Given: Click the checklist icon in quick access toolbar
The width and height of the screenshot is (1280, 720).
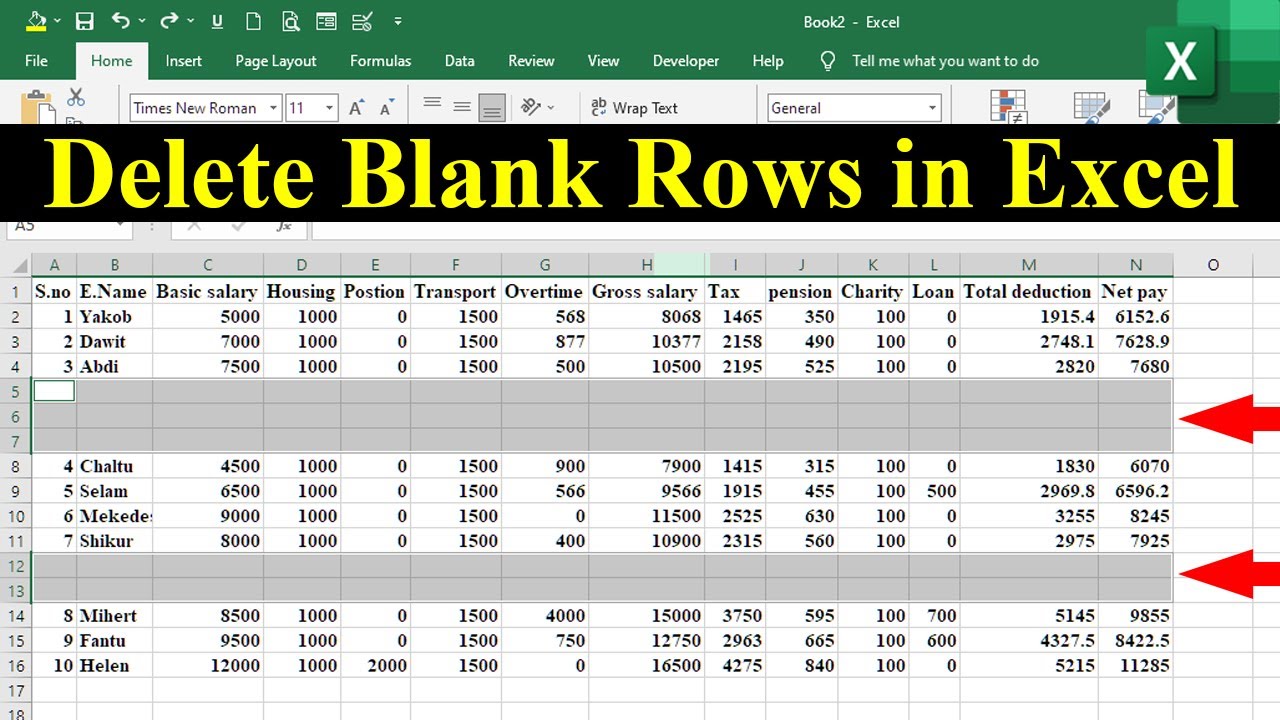Looking at the screenshot, I should pos(363,21).
